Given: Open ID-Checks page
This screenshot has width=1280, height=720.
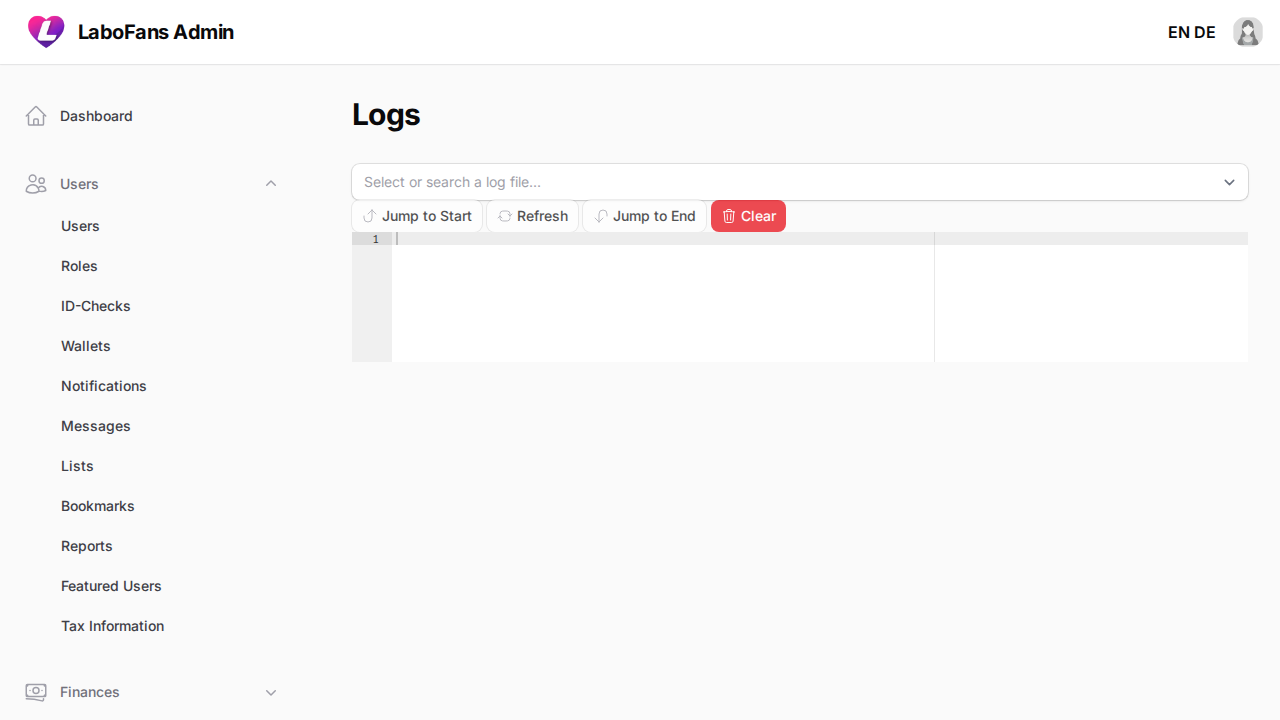Looking at the screenshot, I should pyautogui.click(x=96, y=306).
